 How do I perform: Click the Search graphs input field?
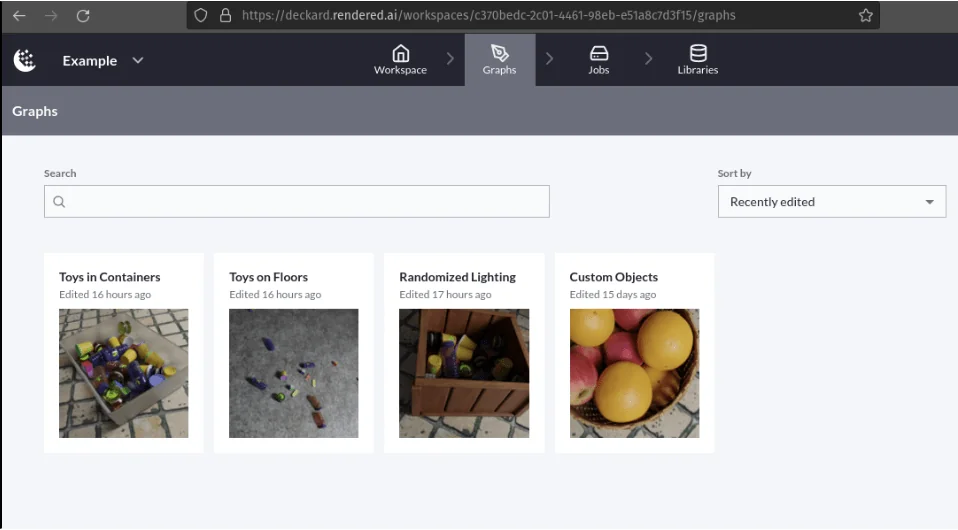click(x=296, y=201)
